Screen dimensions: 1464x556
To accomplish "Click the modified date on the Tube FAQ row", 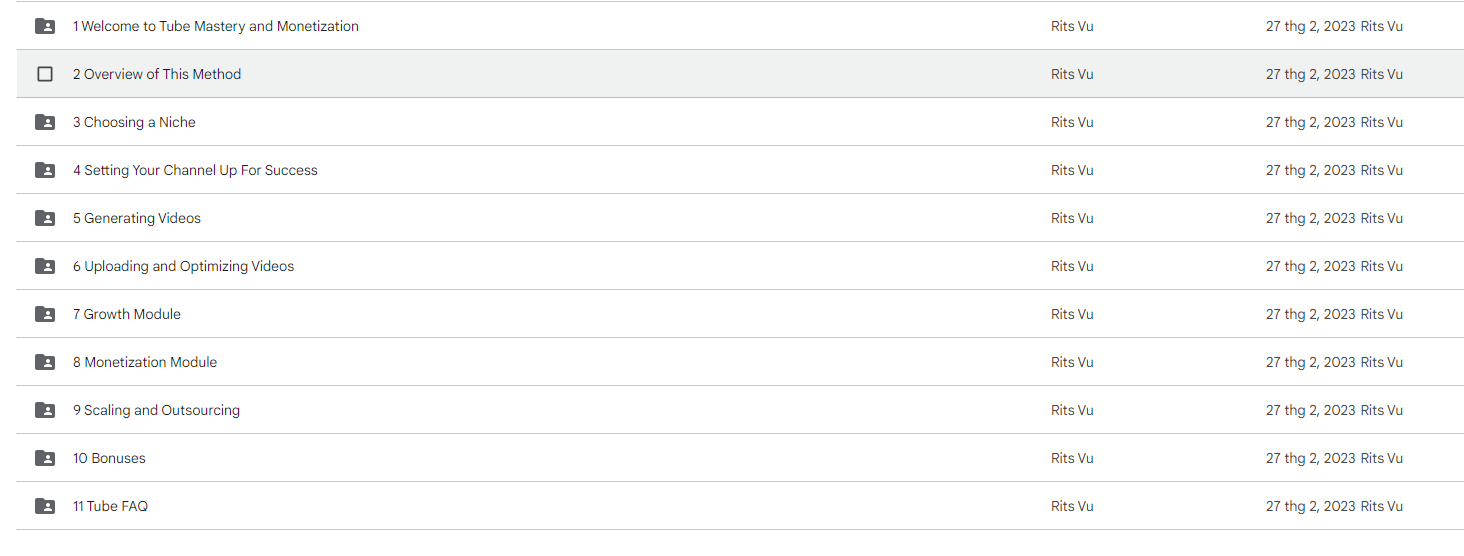I will click(x=1311, y=506).
